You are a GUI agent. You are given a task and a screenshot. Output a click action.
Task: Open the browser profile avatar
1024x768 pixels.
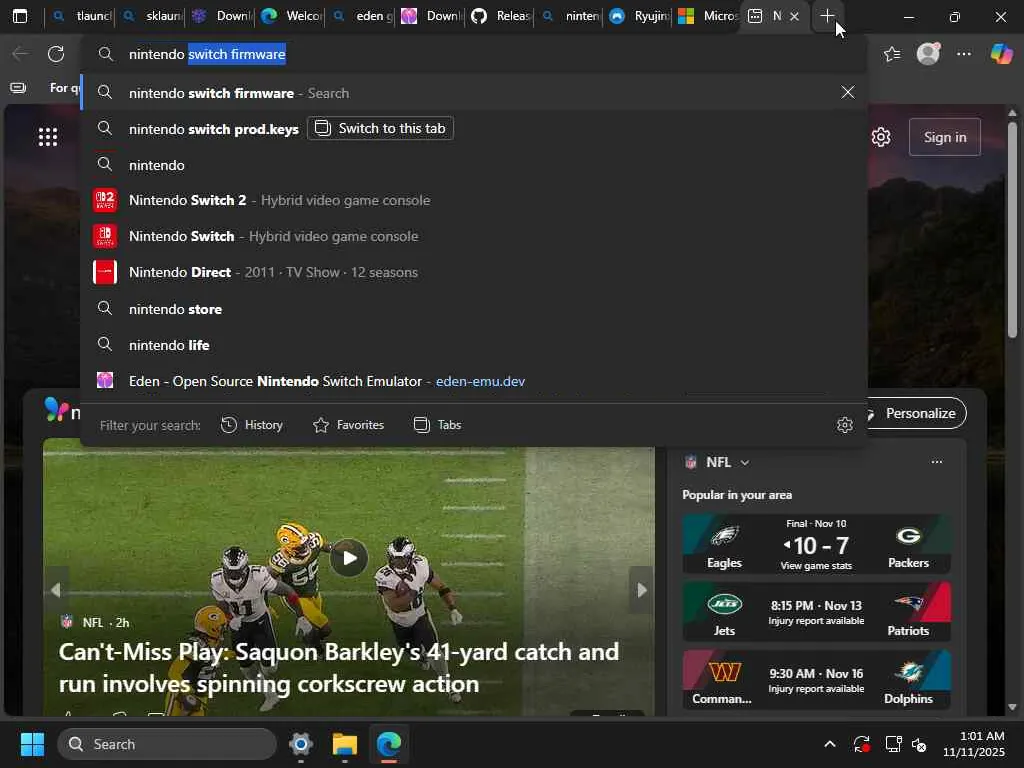pyautogui.click(x=928, y=54)
